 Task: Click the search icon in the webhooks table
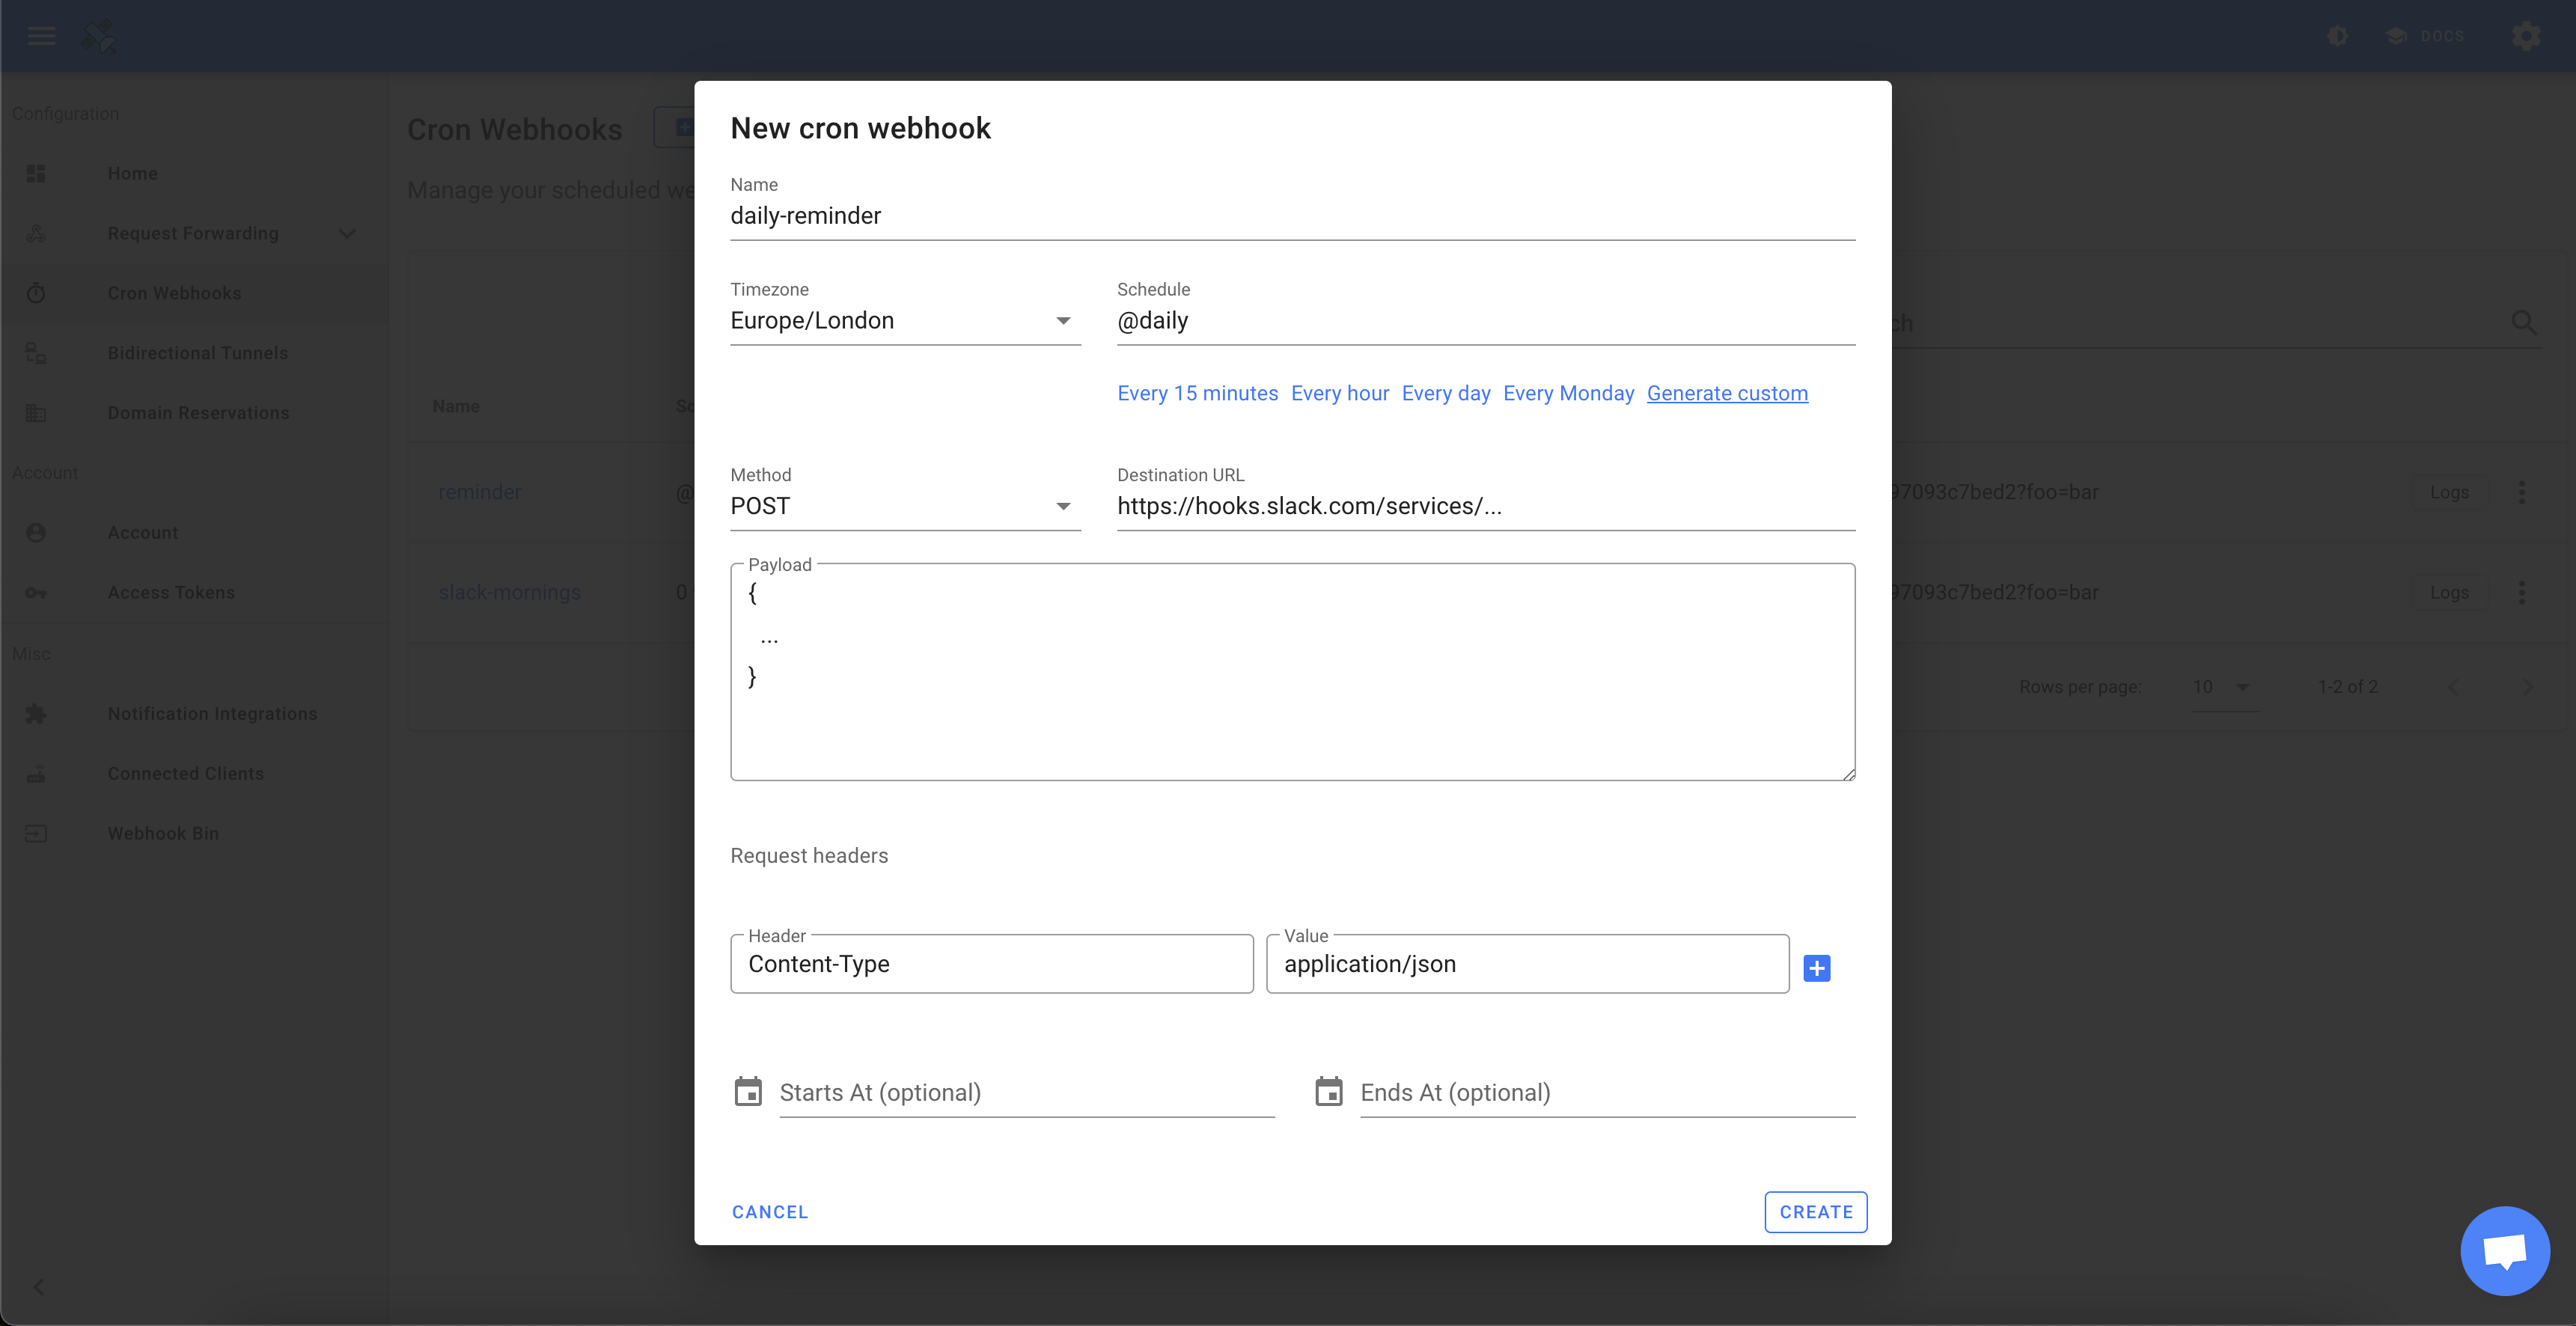tap(2524, 322)
